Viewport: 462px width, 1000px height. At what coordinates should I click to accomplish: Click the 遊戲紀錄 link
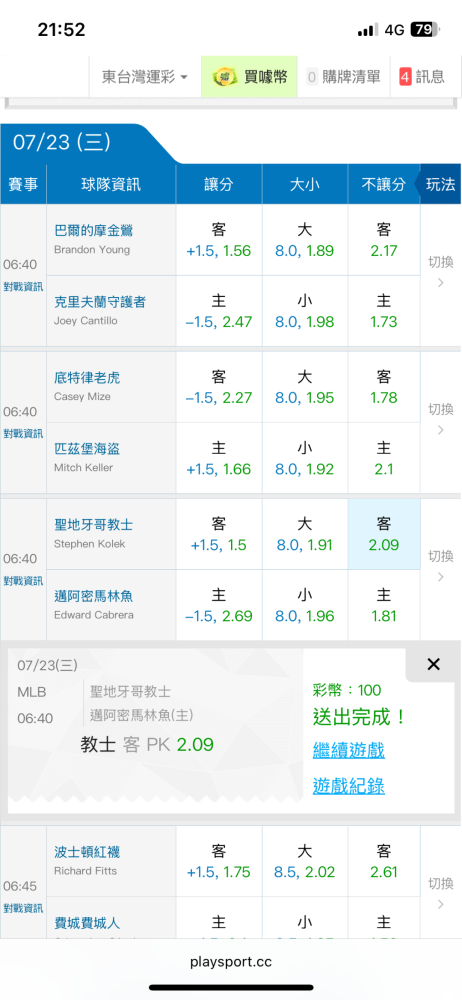(348, 786)
